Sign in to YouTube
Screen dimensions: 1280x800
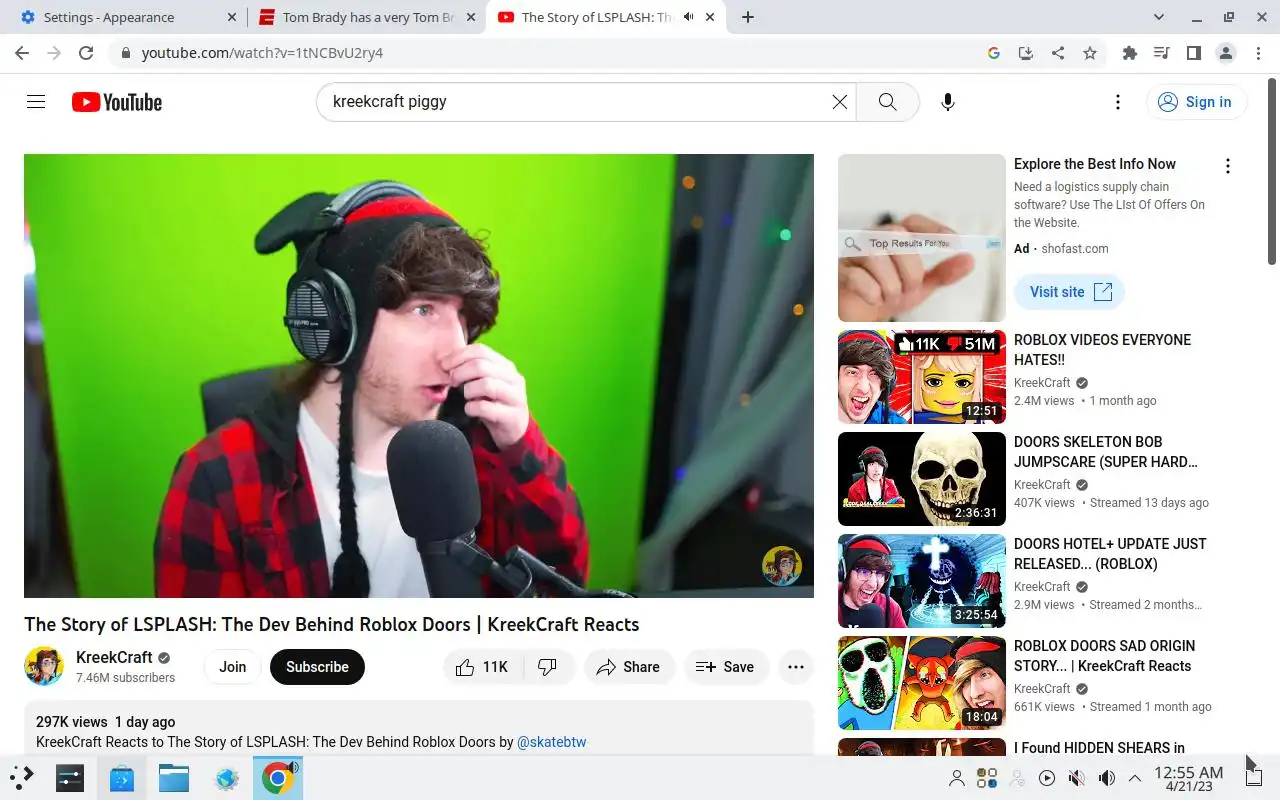1195,102
